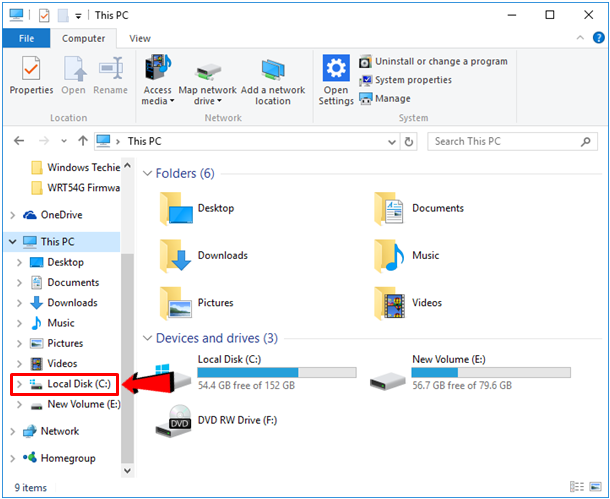Select Map network drive icon

(x=208, y=71)
